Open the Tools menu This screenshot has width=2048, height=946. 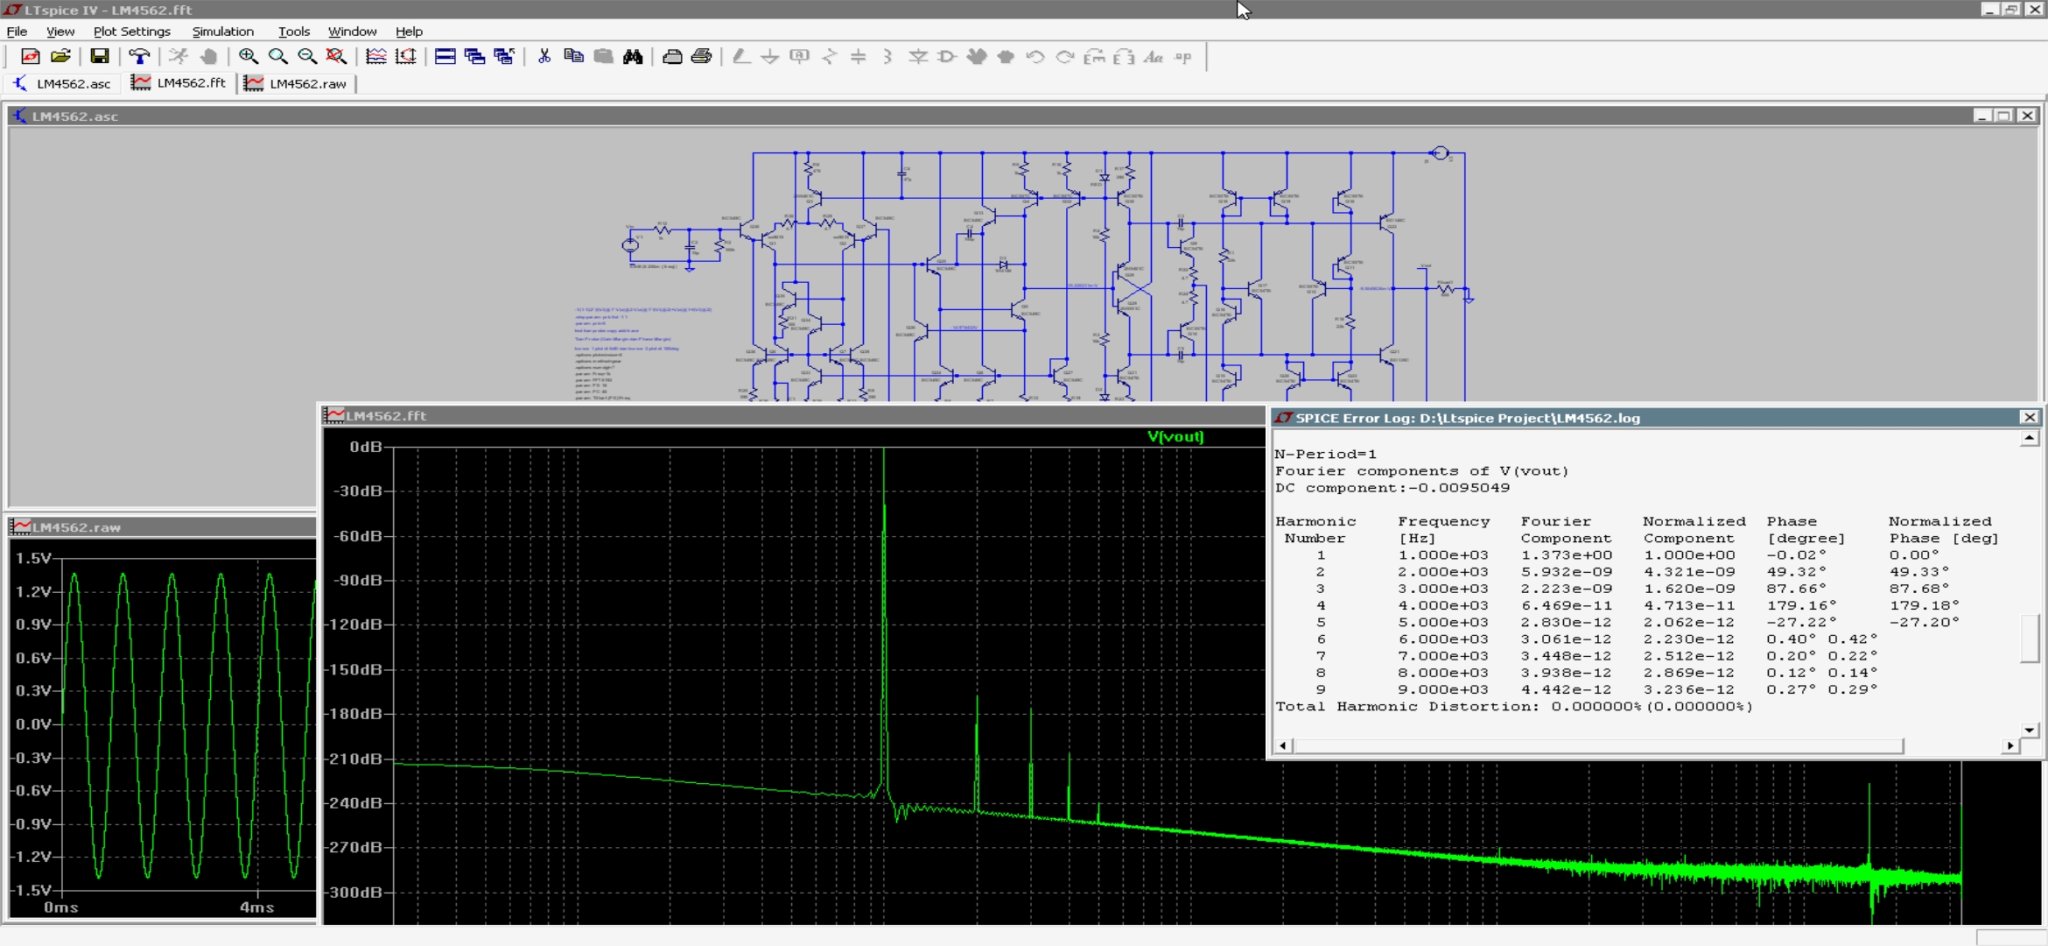[293, 31]
